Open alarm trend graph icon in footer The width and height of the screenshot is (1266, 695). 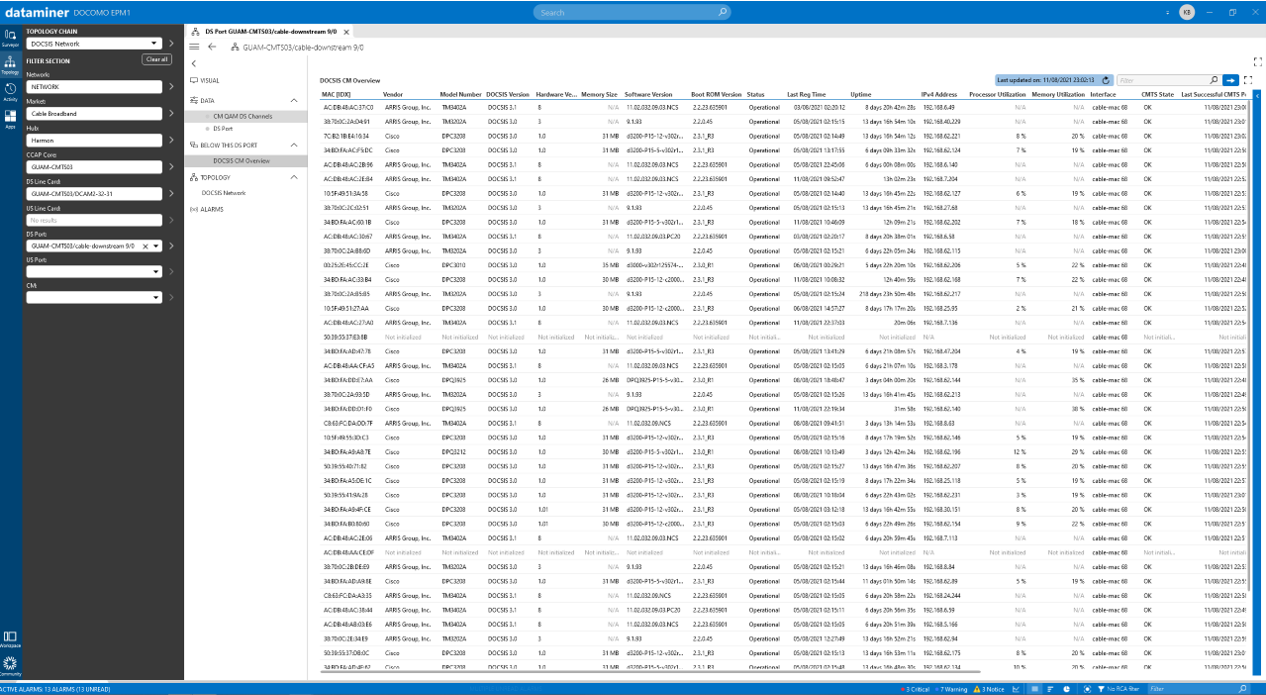[x=1018, y=689]
